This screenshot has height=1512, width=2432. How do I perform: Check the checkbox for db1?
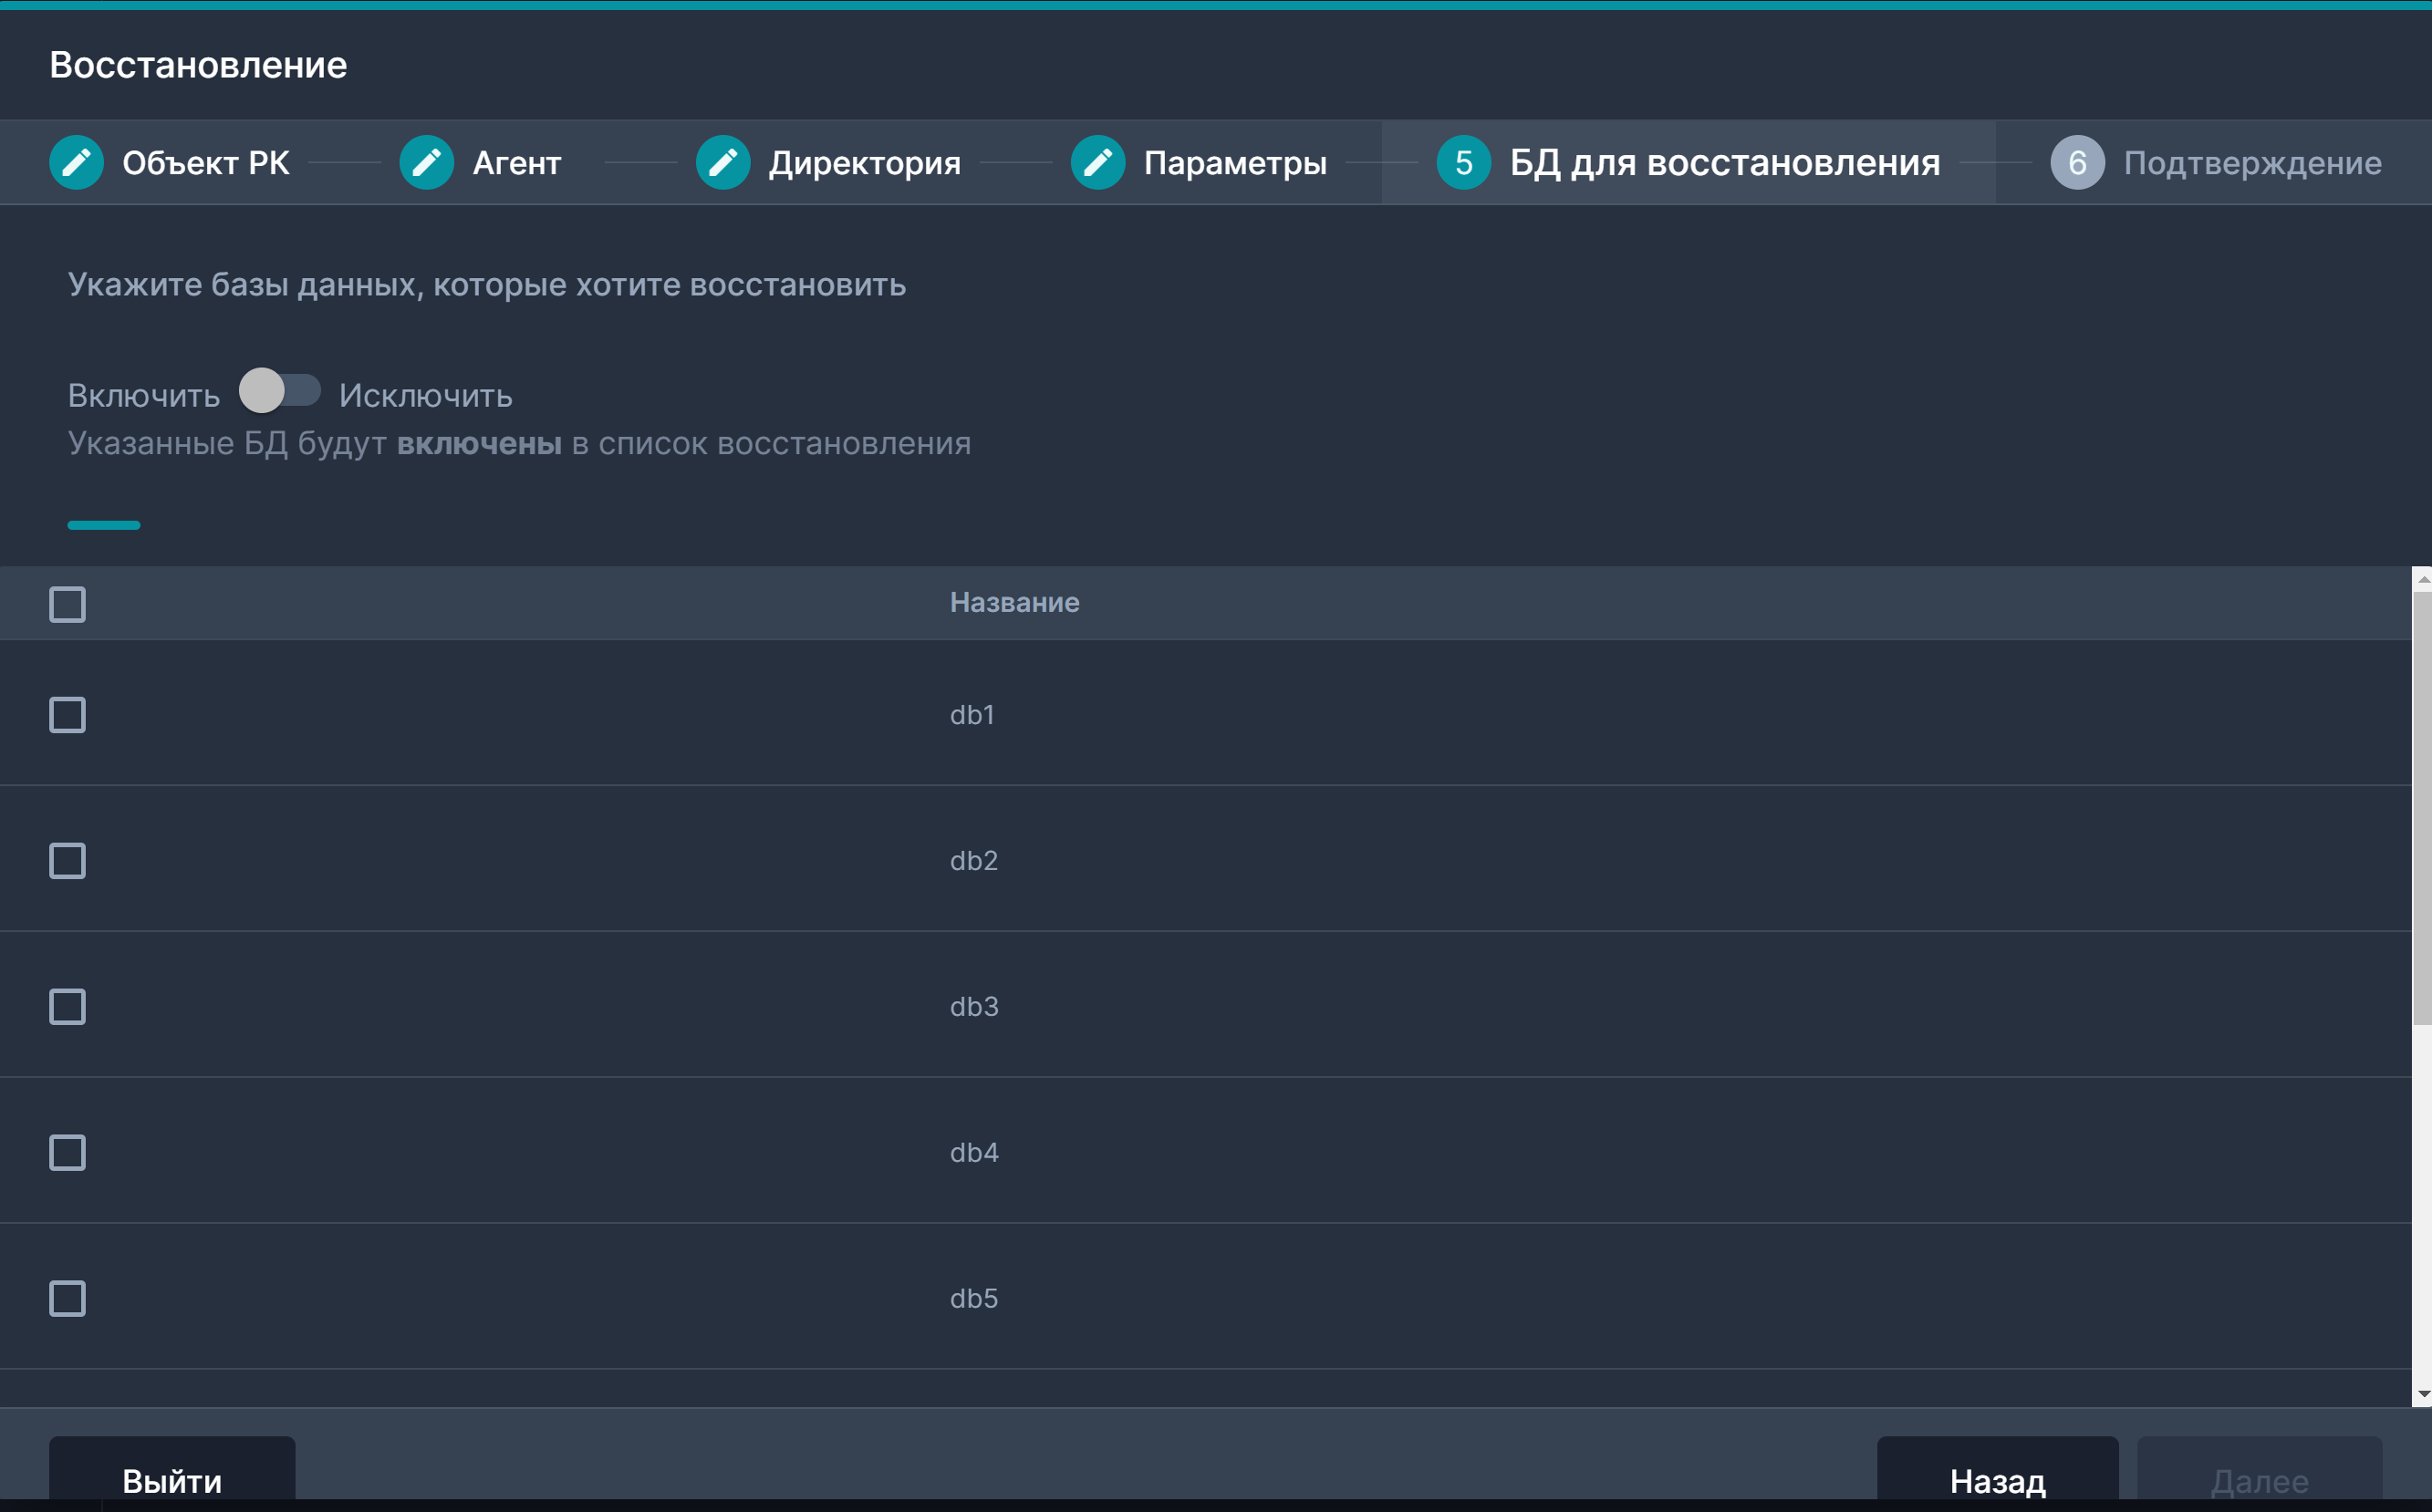(67, 715)
